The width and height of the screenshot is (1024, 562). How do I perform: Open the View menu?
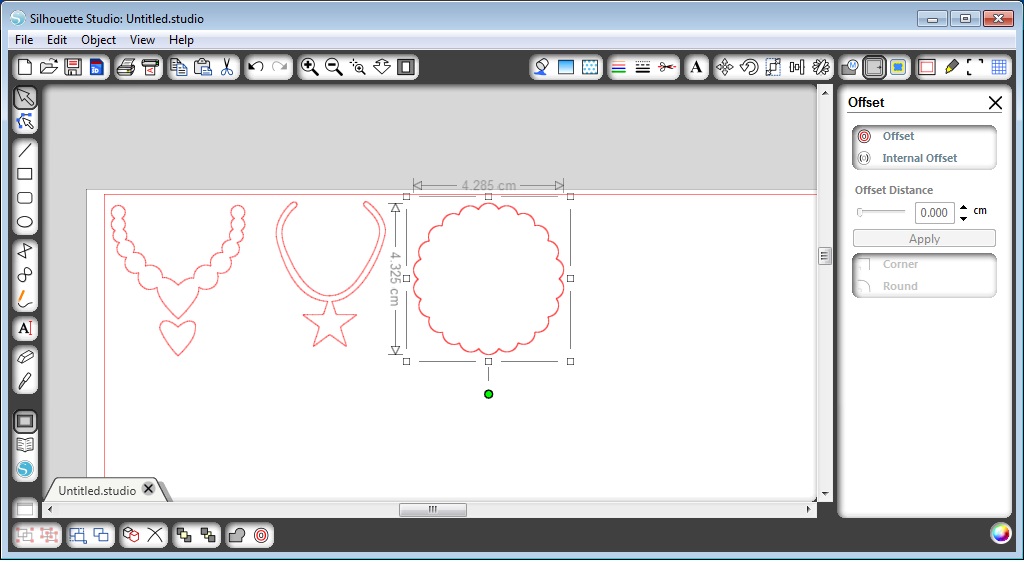pyautogui.click(x=142, y=40)
